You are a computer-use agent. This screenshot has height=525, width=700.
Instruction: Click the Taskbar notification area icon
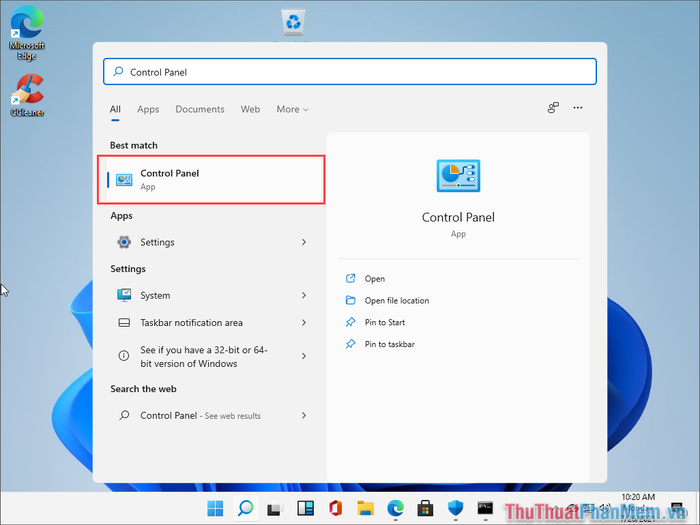coord(124,322)
